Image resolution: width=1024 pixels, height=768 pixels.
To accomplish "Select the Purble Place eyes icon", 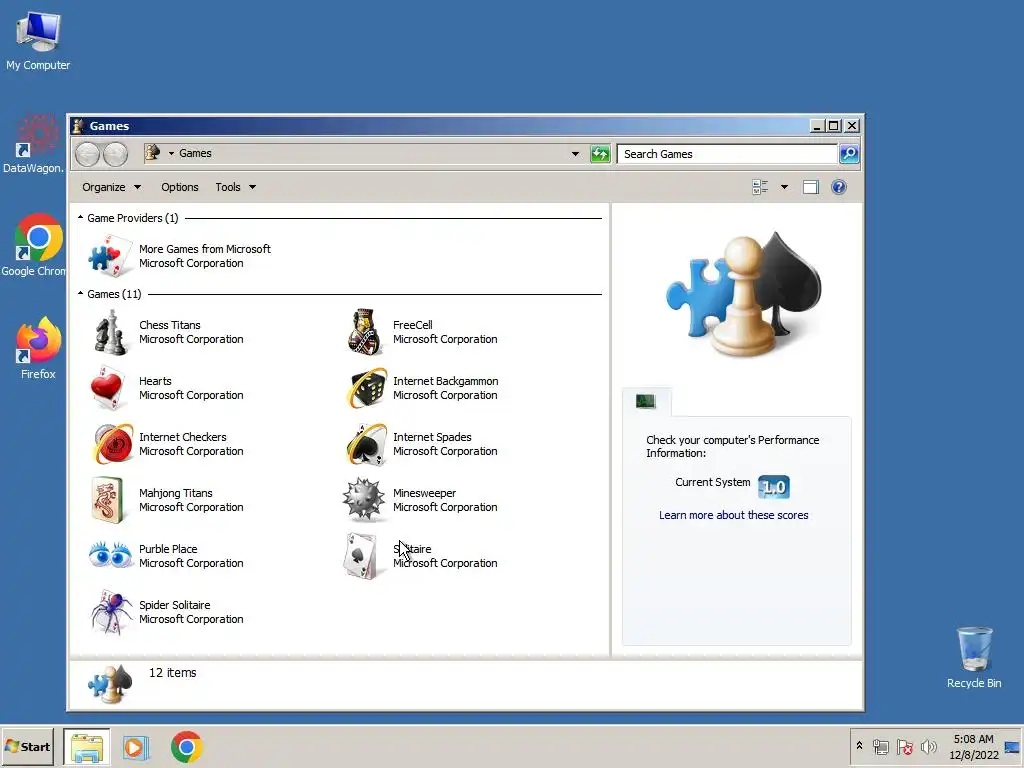I will 110,555.
